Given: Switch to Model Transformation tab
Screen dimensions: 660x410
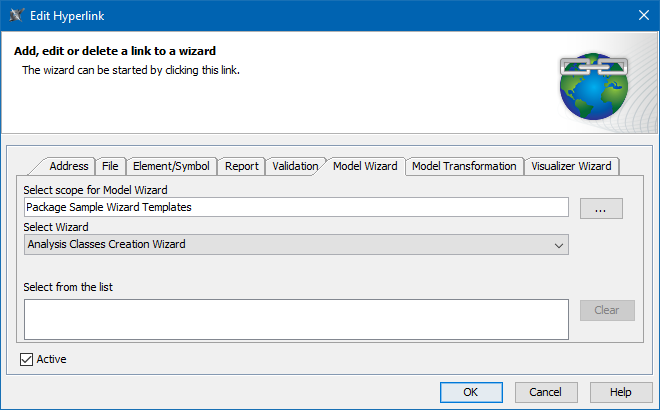Looking at the screenshot, I should tap(464, 166).
